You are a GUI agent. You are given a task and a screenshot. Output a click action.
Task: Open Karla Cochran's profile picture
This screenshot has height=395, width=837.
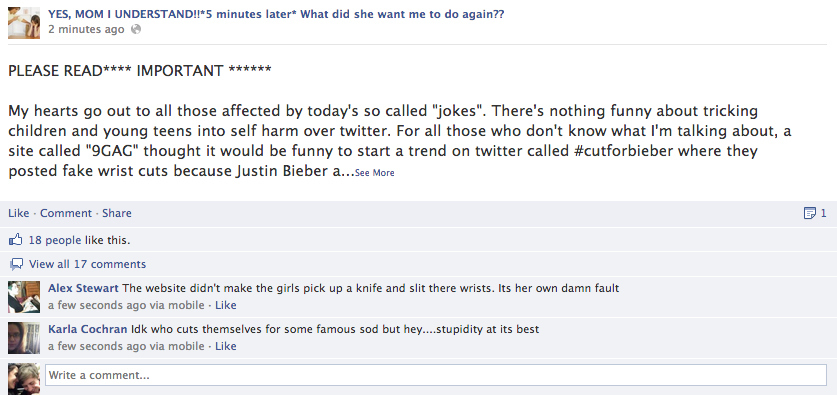24,338
